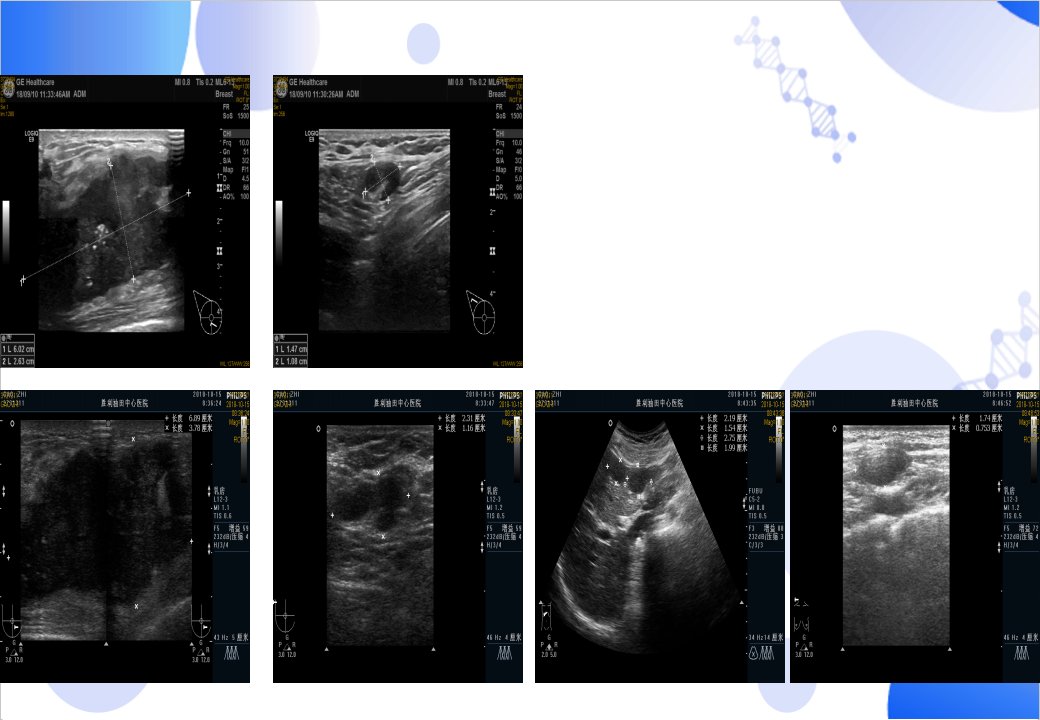Select the Philips ultrasound image timestamped 8:46:52

click(915, 536)
